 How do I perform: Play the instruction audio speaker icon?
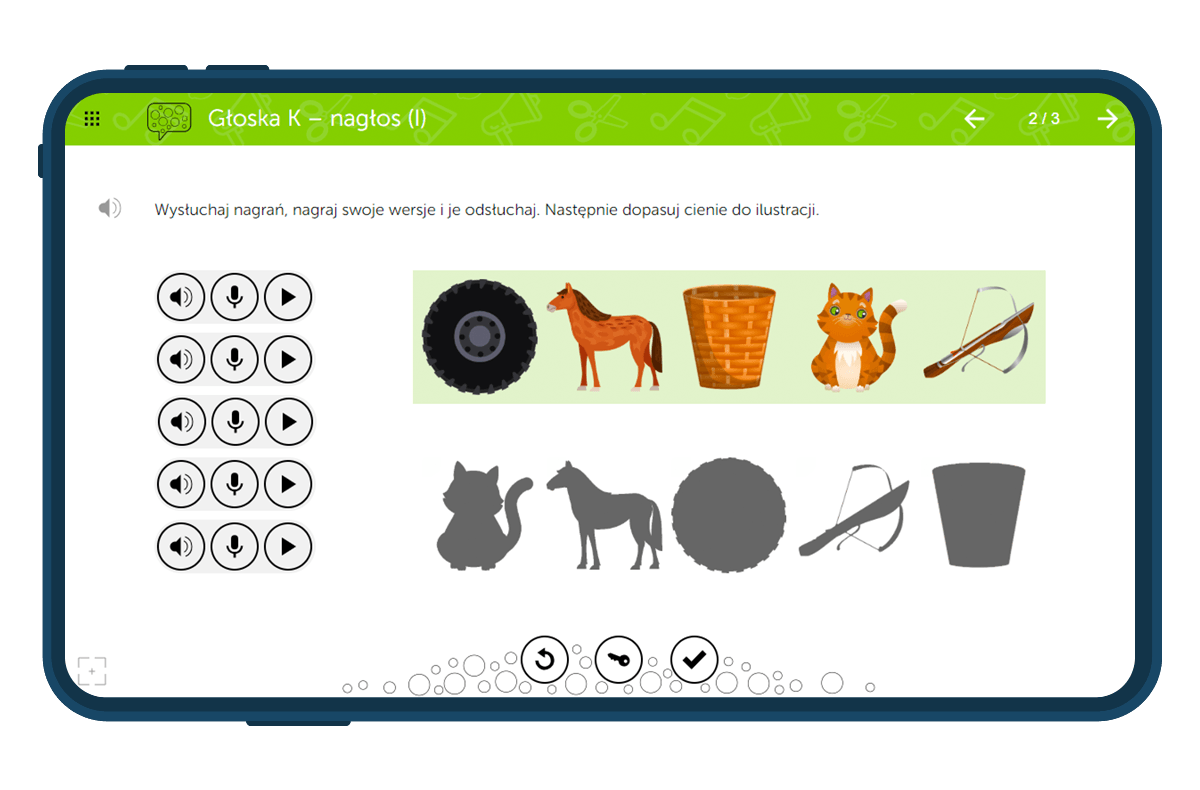tap(110, 208)
